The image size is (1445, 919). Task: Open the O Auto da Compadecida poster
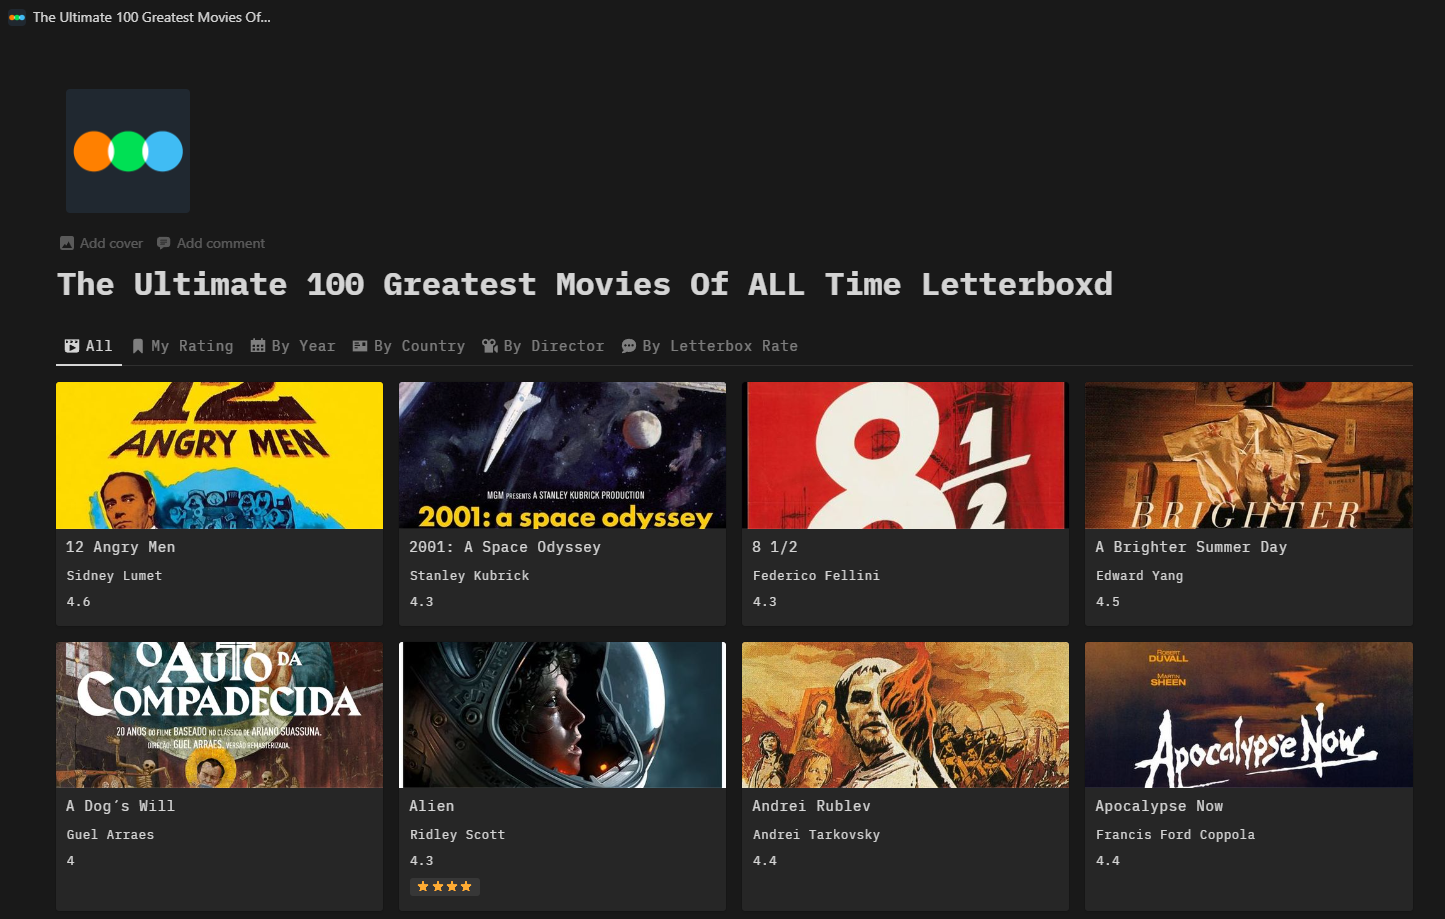click(x=220, y=715)
